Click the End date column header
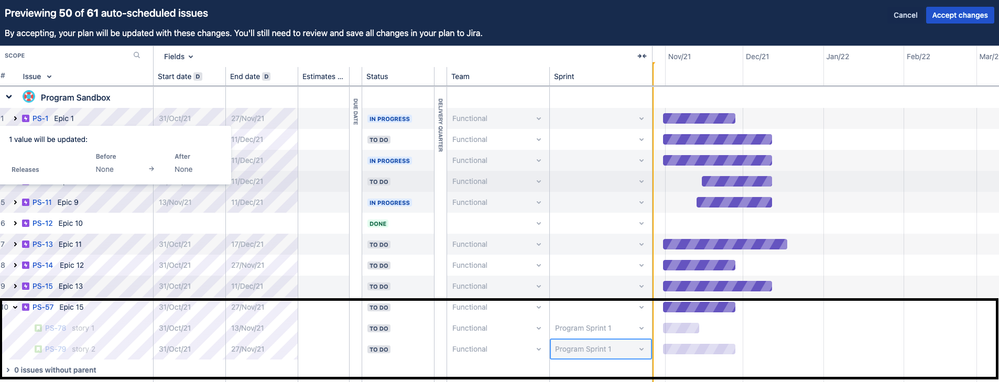This screenshot has height=382, width=999. (x=245, y=76)
